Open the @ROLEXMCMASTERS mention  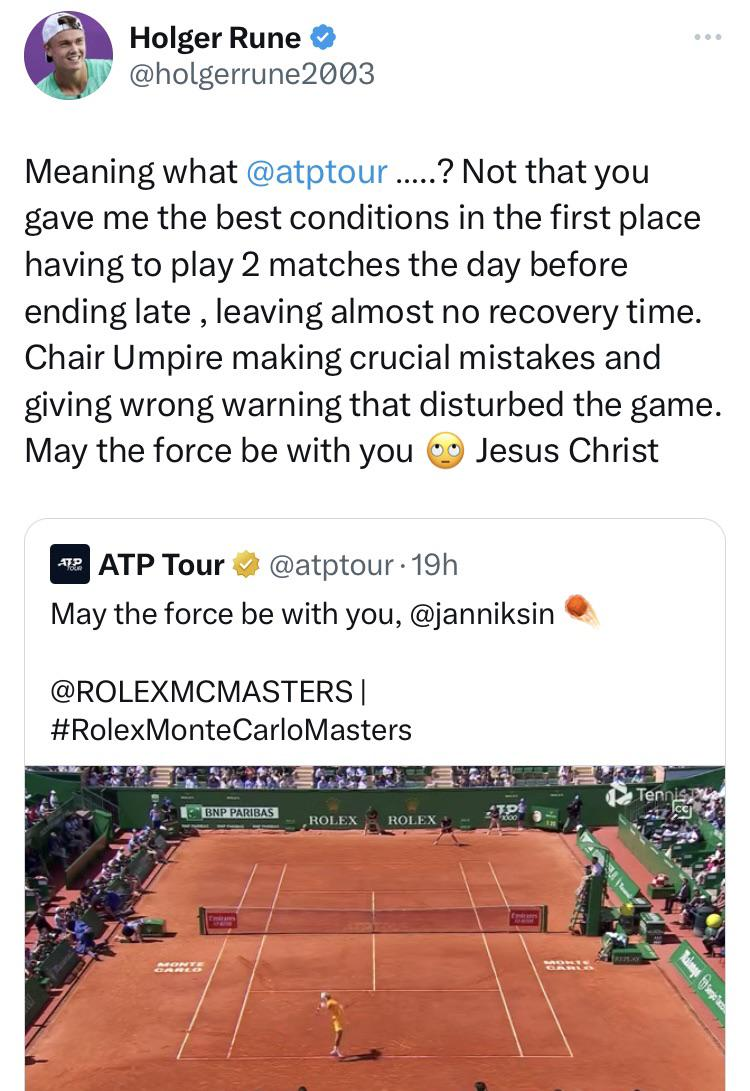coord(201,691)
